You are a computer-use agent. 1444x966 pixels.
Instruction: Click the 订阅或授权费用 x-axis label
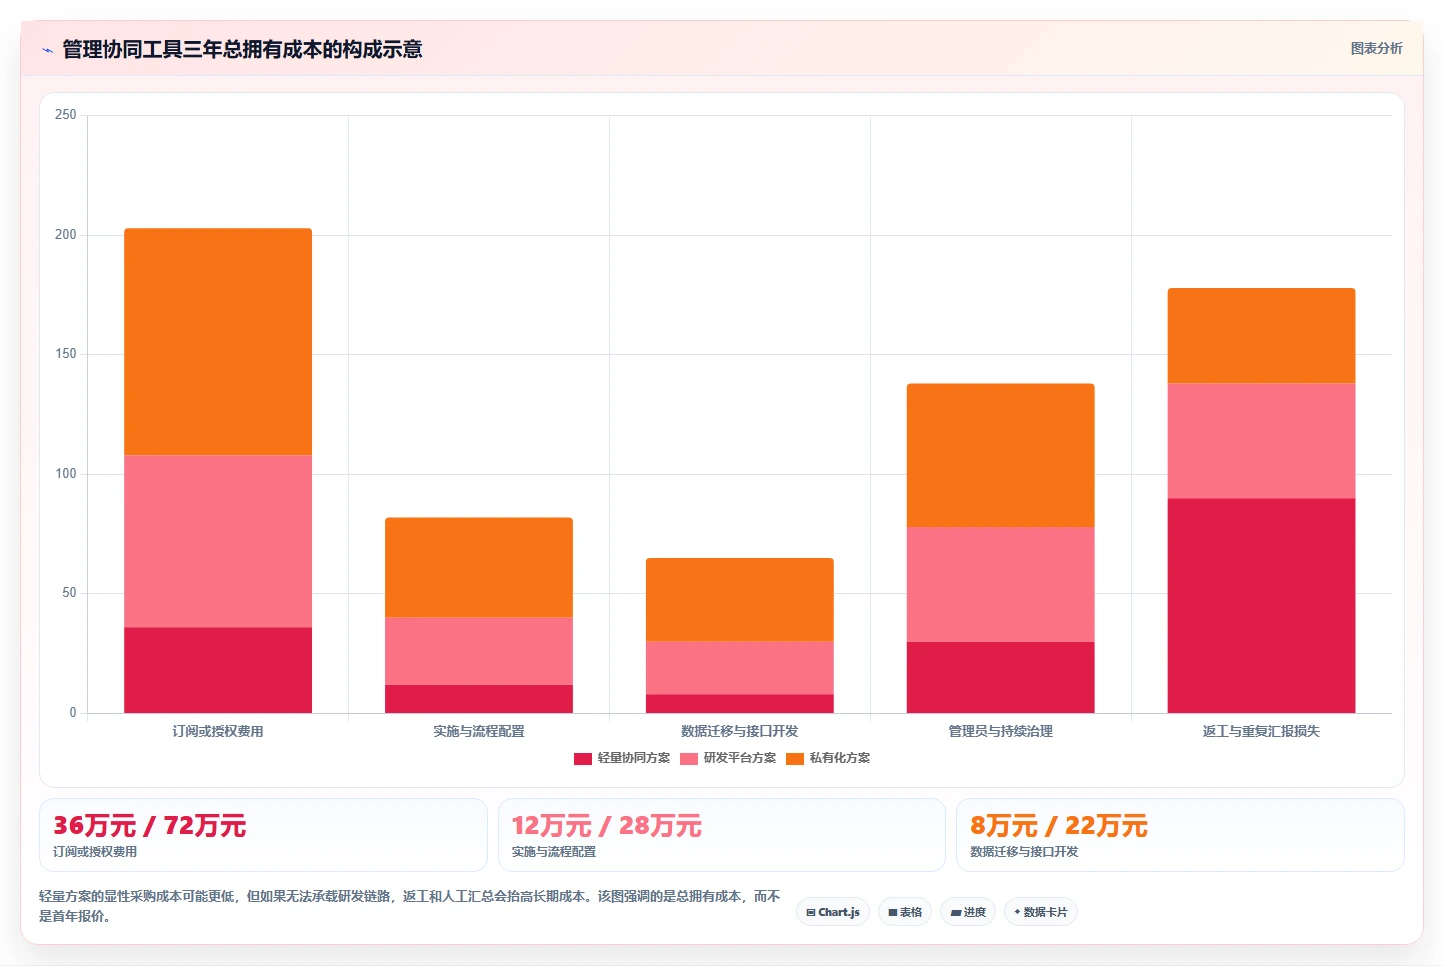point(218,731)
